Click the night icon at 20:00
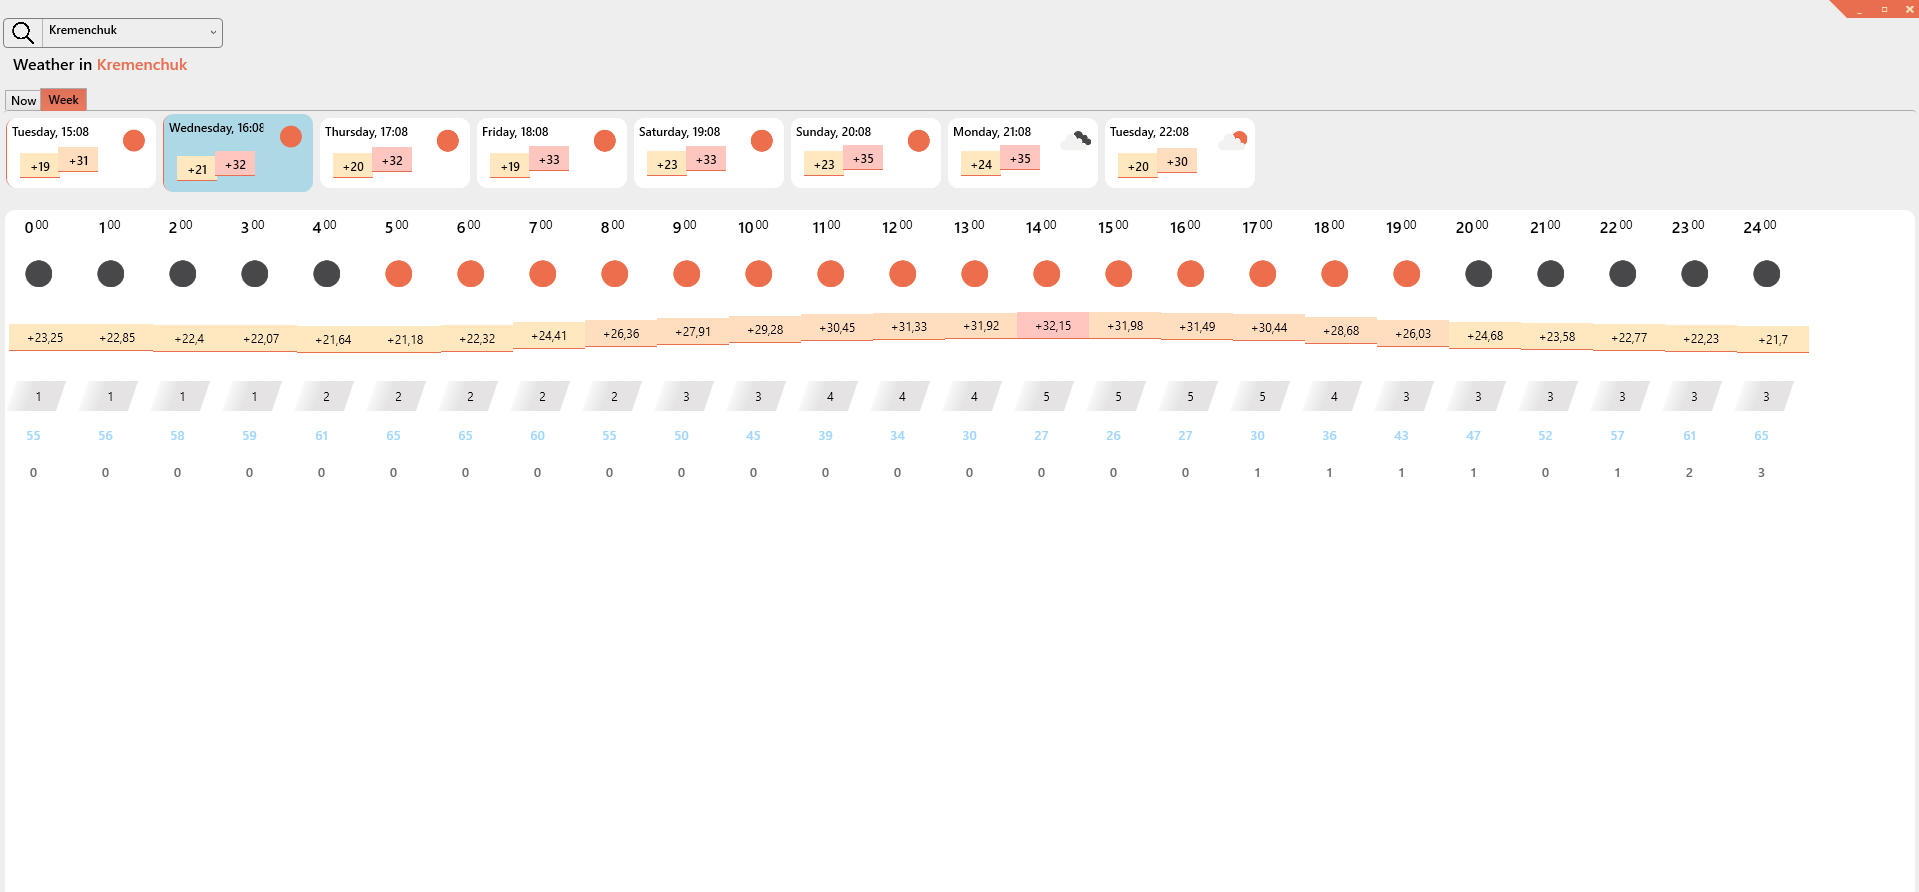 pyautogui.click(x=1479, y=273)
